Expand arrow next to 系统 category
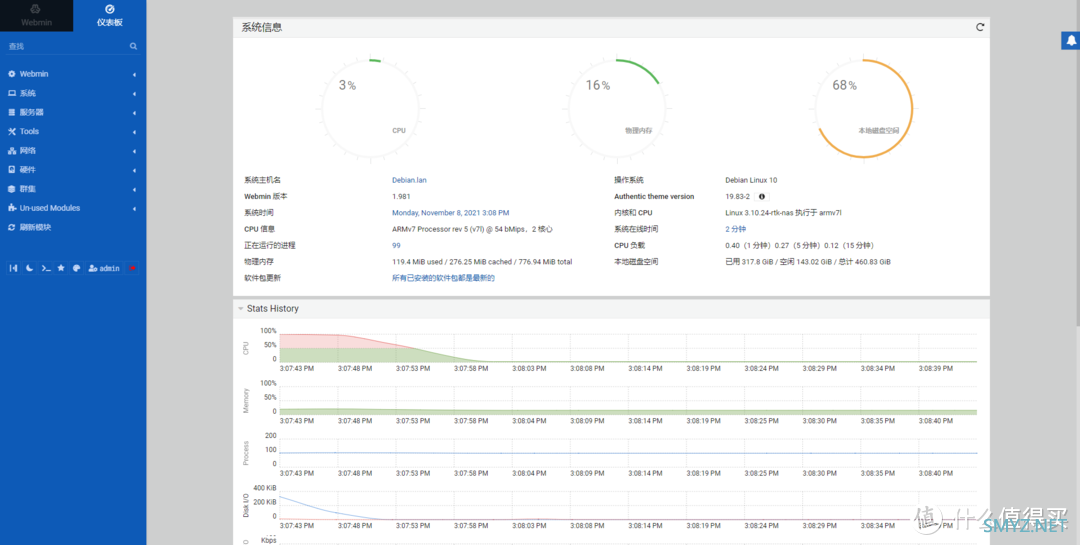 (x=134, y=94)
